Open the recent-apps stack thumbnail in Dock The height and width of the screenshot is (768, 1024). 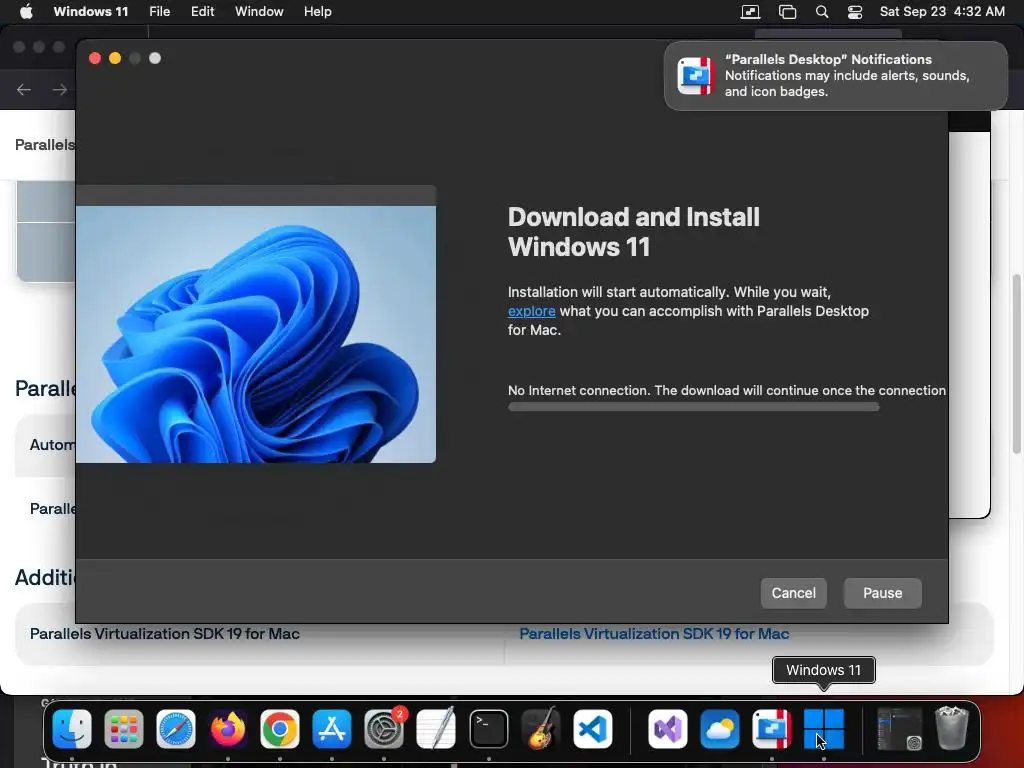click(x=899, y=728)
